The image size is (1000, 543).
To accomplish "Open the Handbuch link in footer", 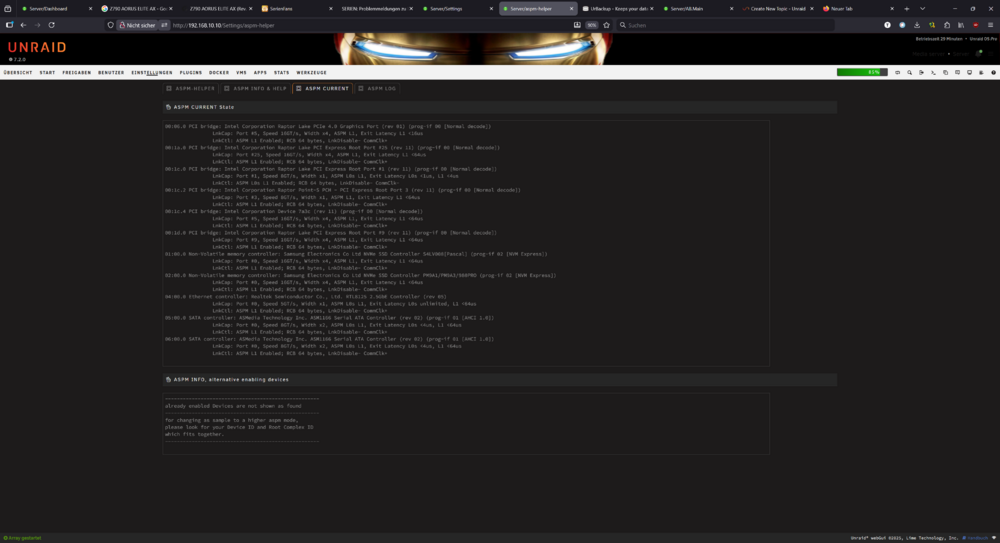I will (x=975, y=538).
